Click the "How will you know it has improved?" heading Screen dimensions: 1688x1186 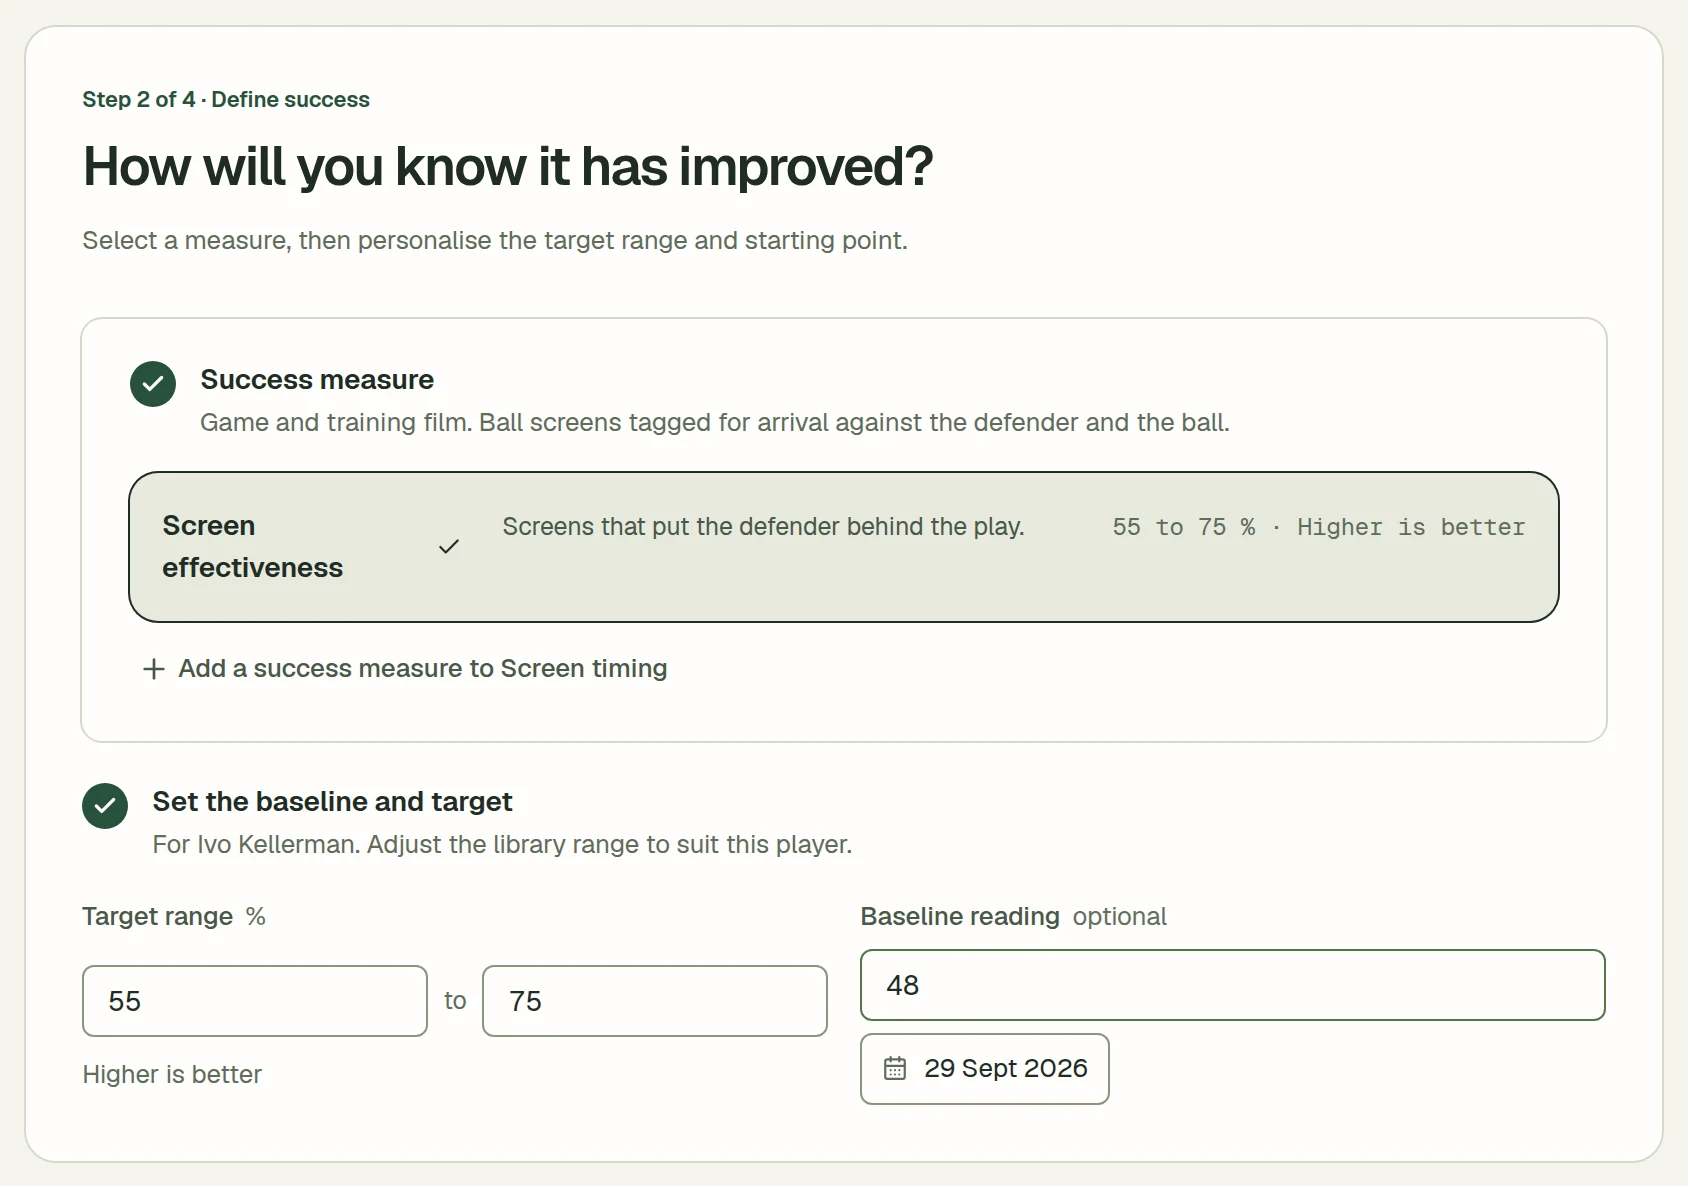point(508,166)
